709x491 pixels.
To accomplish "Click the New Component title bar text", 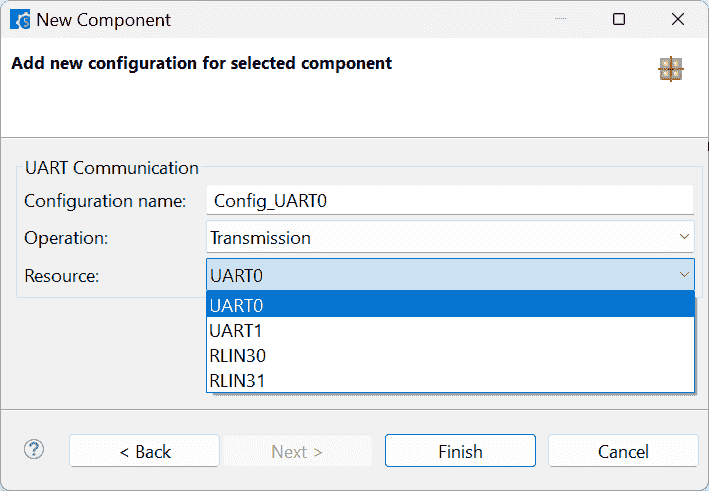I will tap(104, 20).
